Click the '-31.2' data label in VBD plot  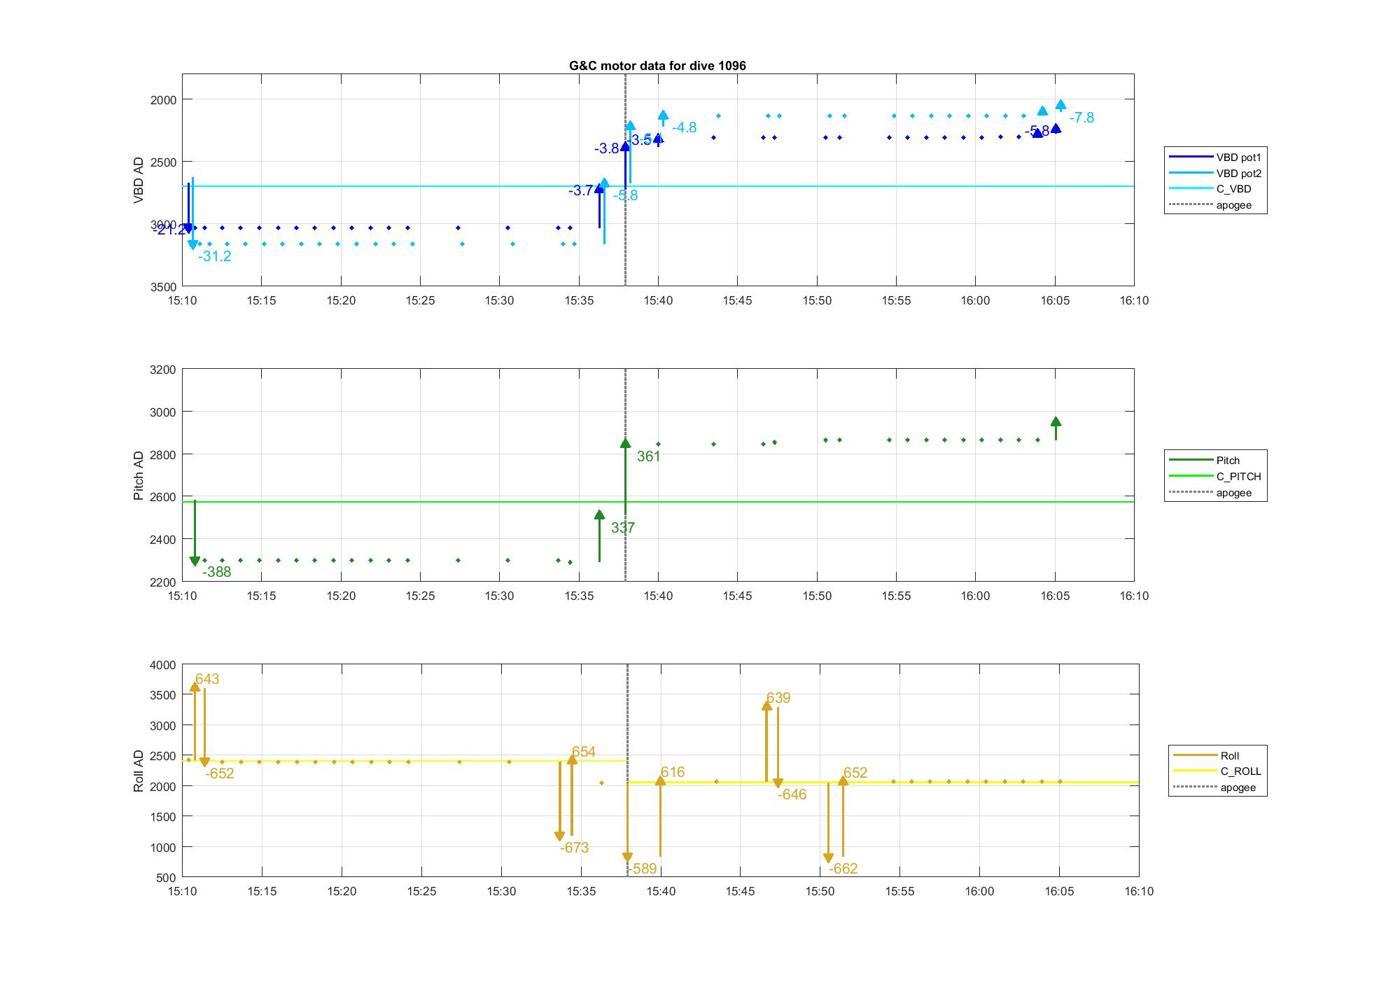pos(214,257)
